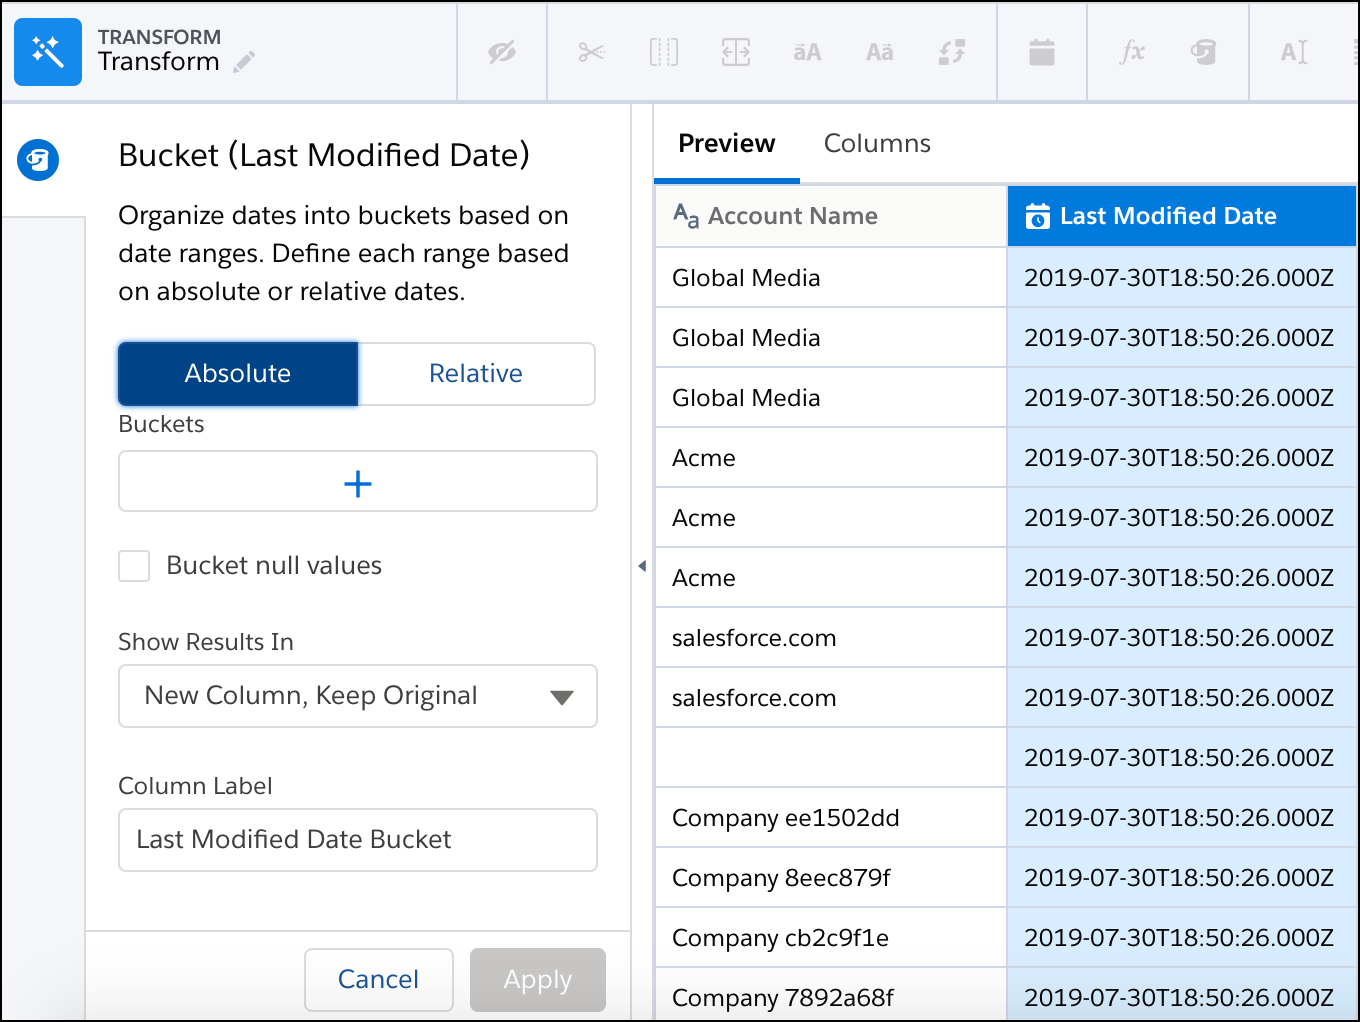Screen dimensions: 1360x1022
Task: Switch to Relative bucket mode
Action: click(476, 373)
